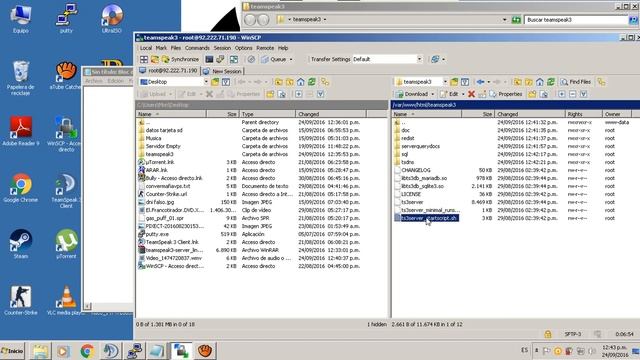Open the Mark menu
Image resolution: width=640 pixels, height=360 pixels.
click(161, 48)
